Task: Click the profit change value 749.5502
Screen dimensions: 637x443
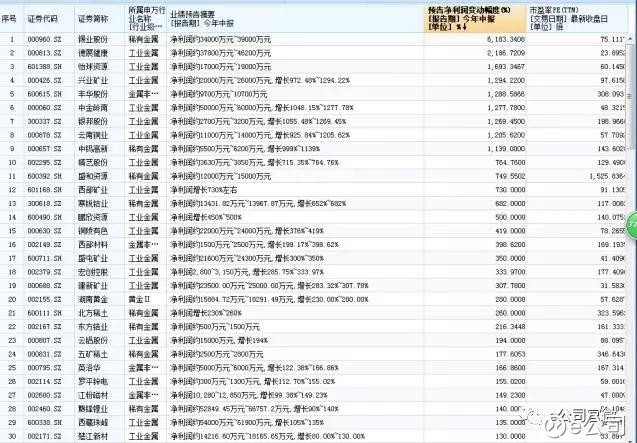Action: pyautogui.click(x=510, y=176)
